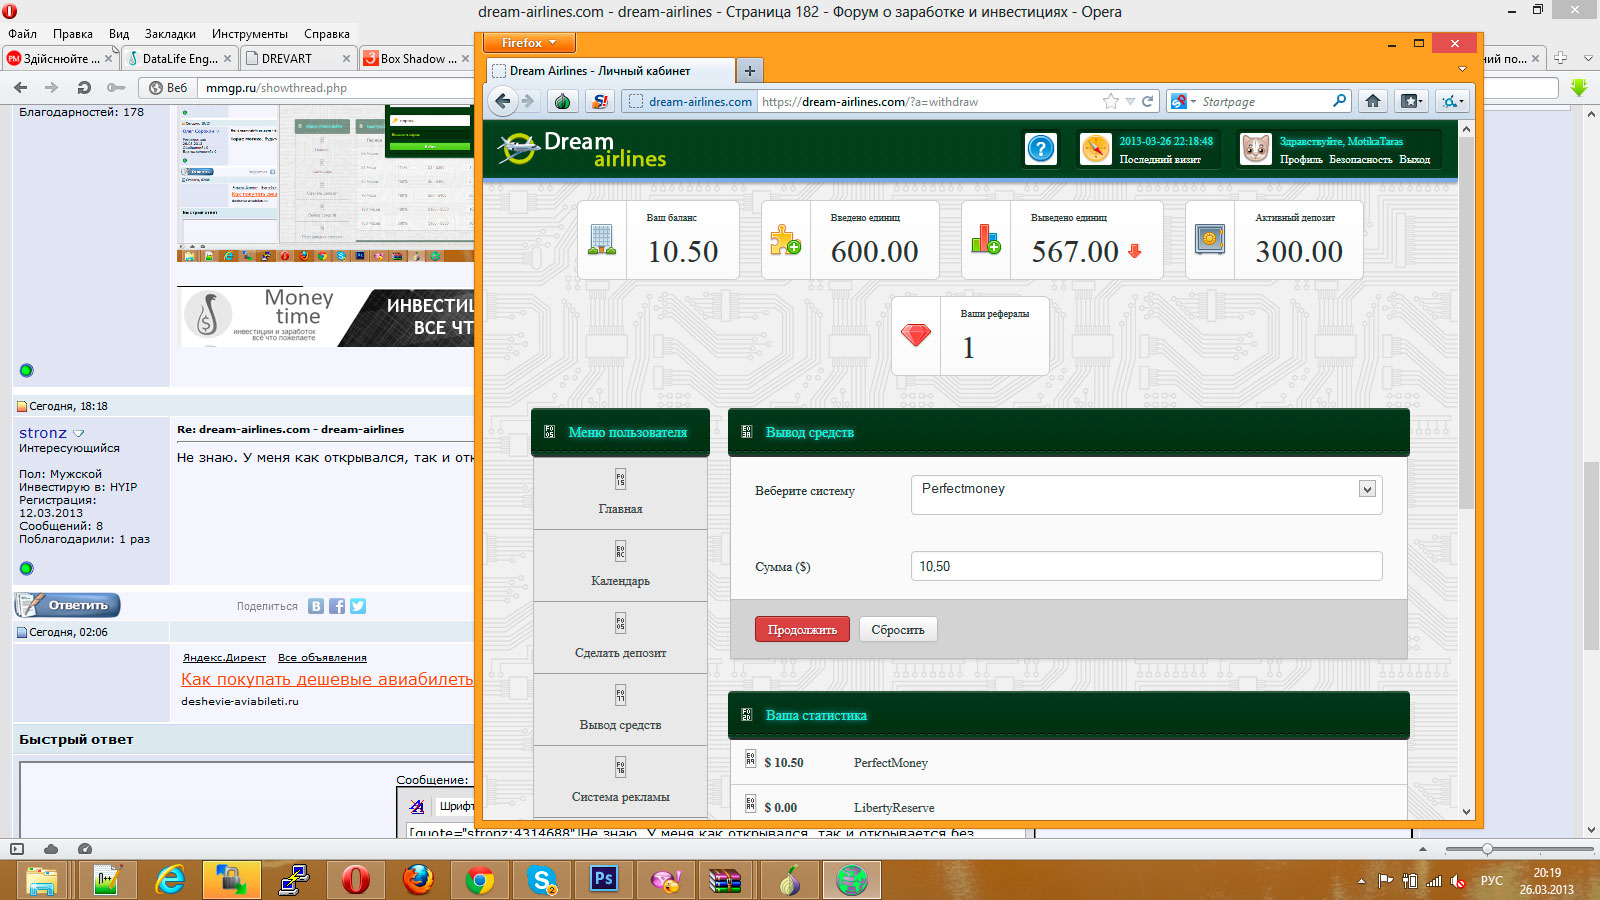The width and height of the screenshot is (1600, 900).
Task: Bookmark this page with the star icon
Action: coord(1111,101)
